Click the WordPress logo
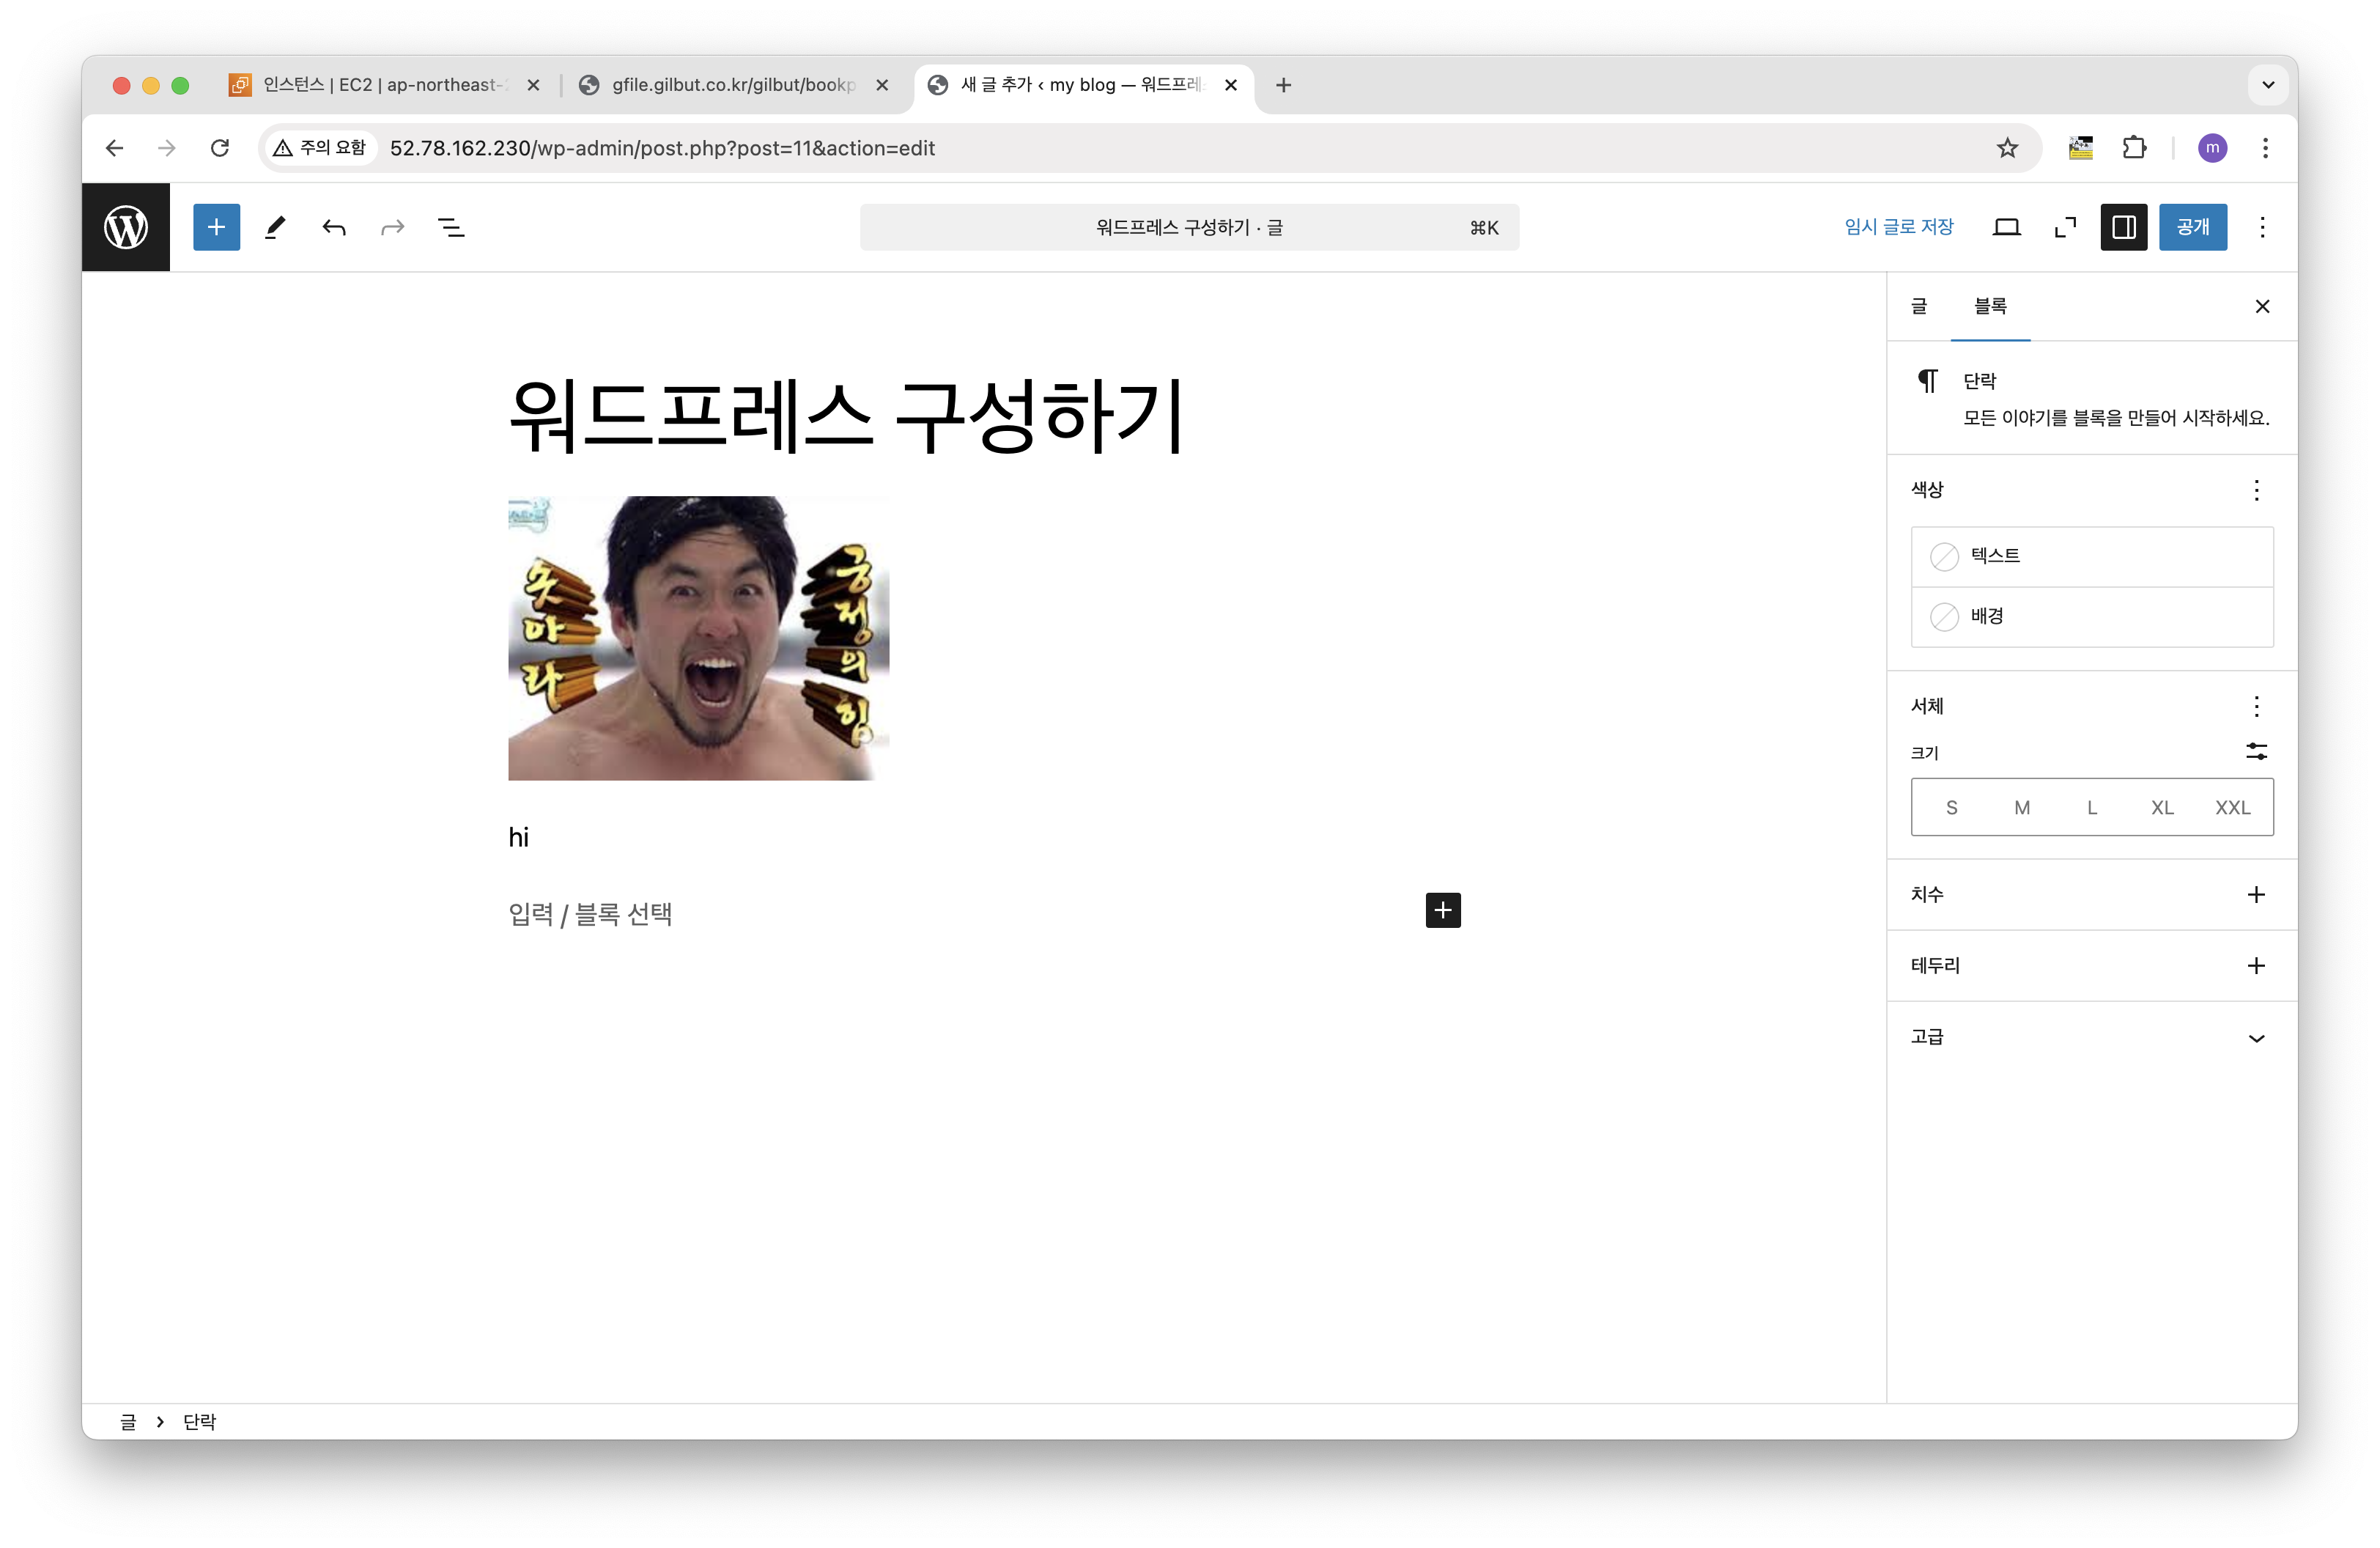The height and width of the screenshot is (1548, 2380). pos(126,227)
